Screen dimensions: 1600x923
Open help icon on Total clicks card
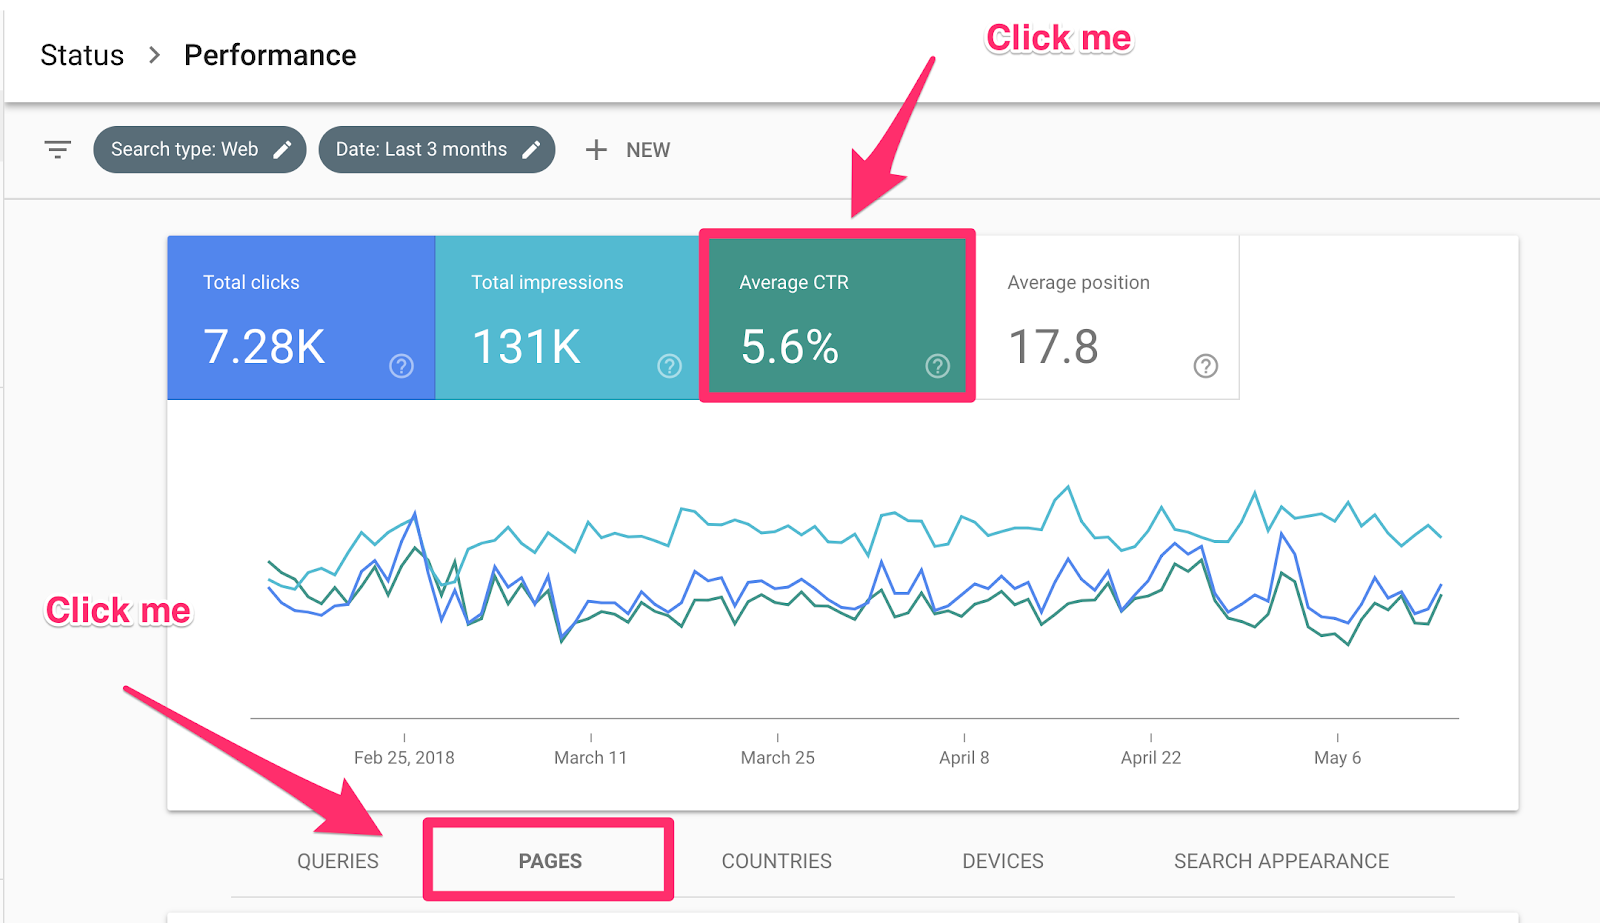click(x=401, y=366)
